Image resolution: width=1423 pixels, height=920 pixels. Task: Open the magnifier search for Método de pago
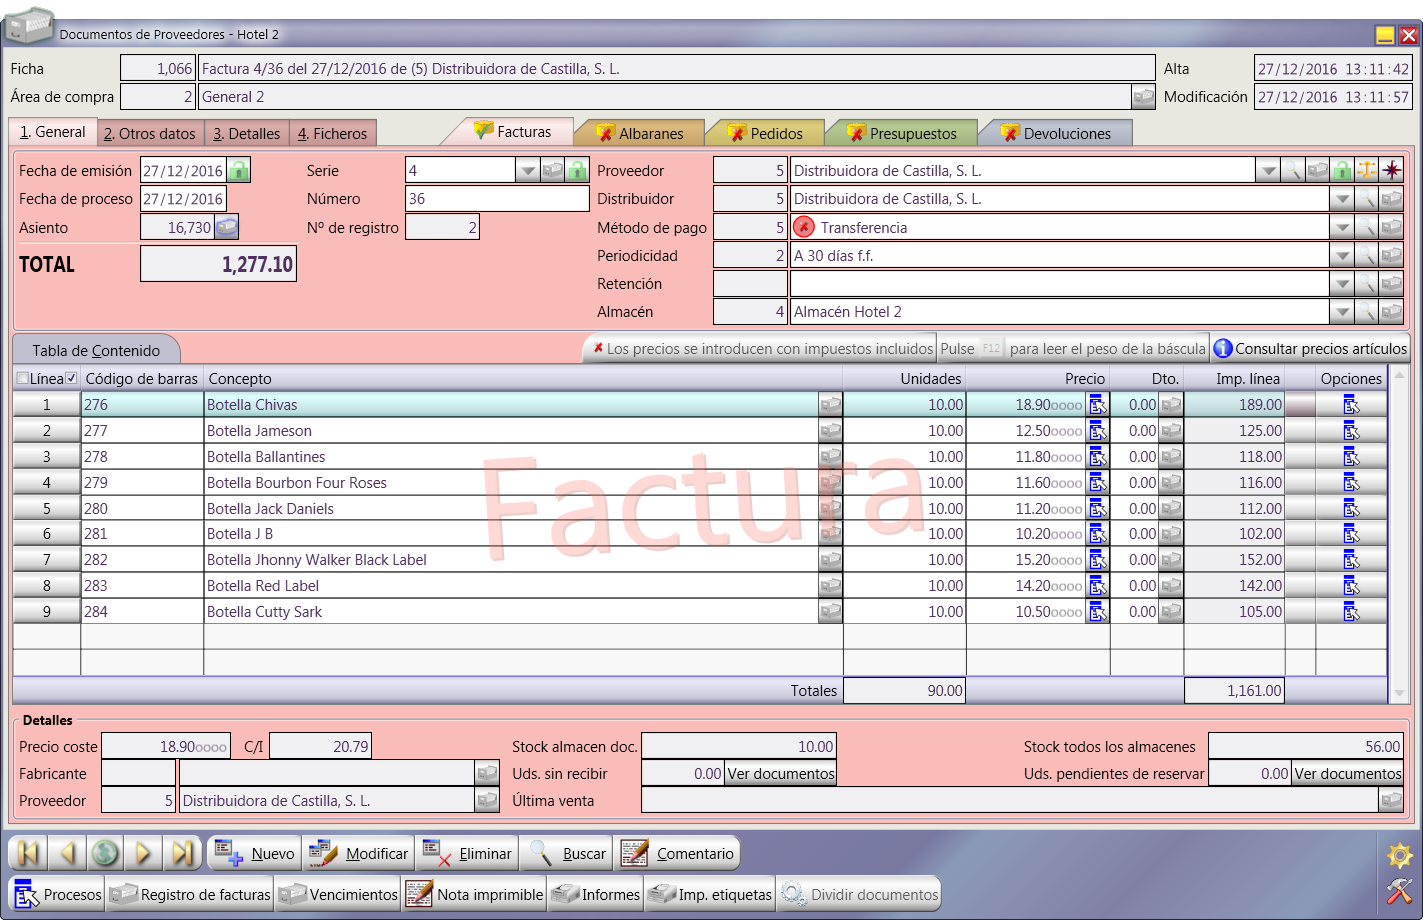(x=1367, y=228)
